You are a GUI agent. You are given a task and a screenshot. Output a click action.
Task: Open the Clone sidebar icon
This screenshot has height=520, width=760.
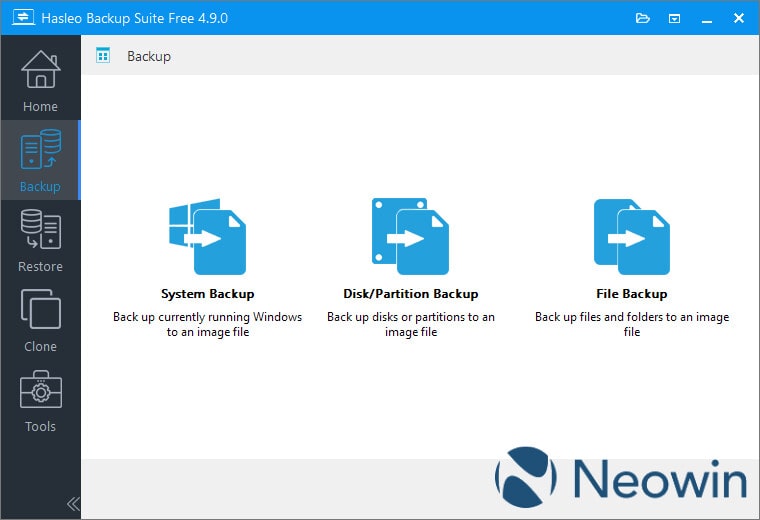41,309
